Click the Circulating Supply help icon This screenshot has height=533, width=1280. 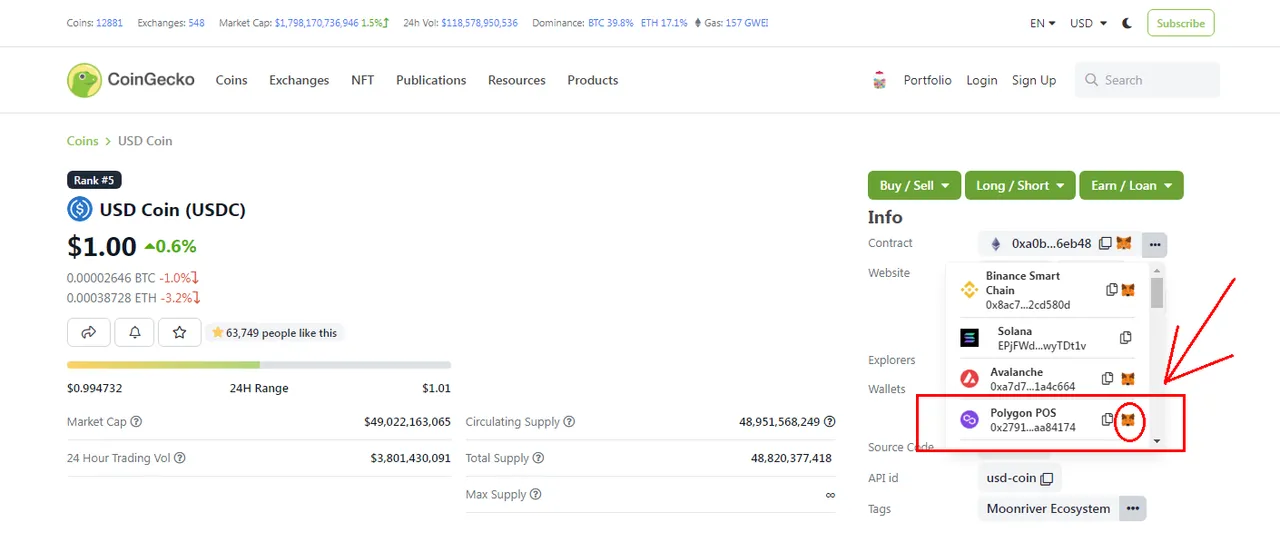click(x=569, y=422)
